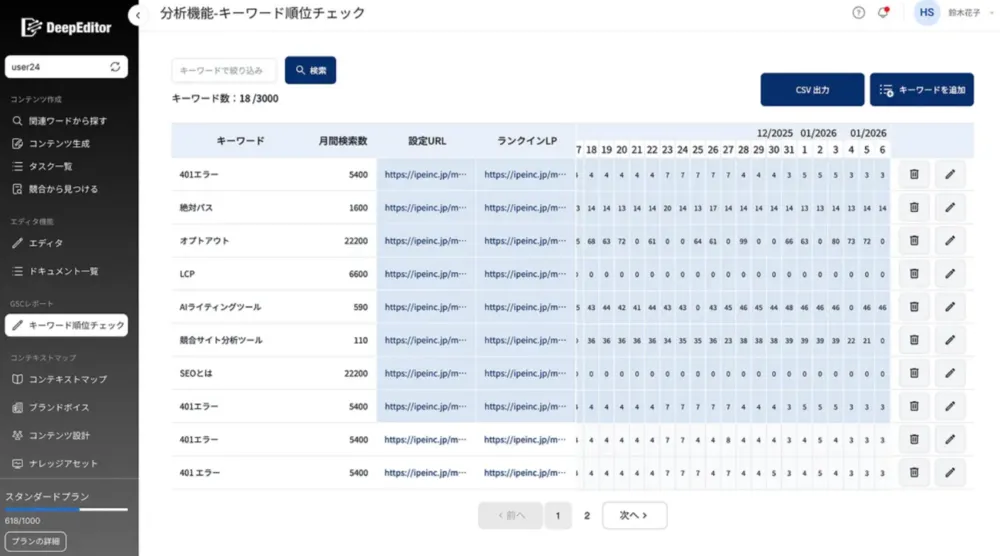Click trash icon for LCP row

tap(914, 274)
